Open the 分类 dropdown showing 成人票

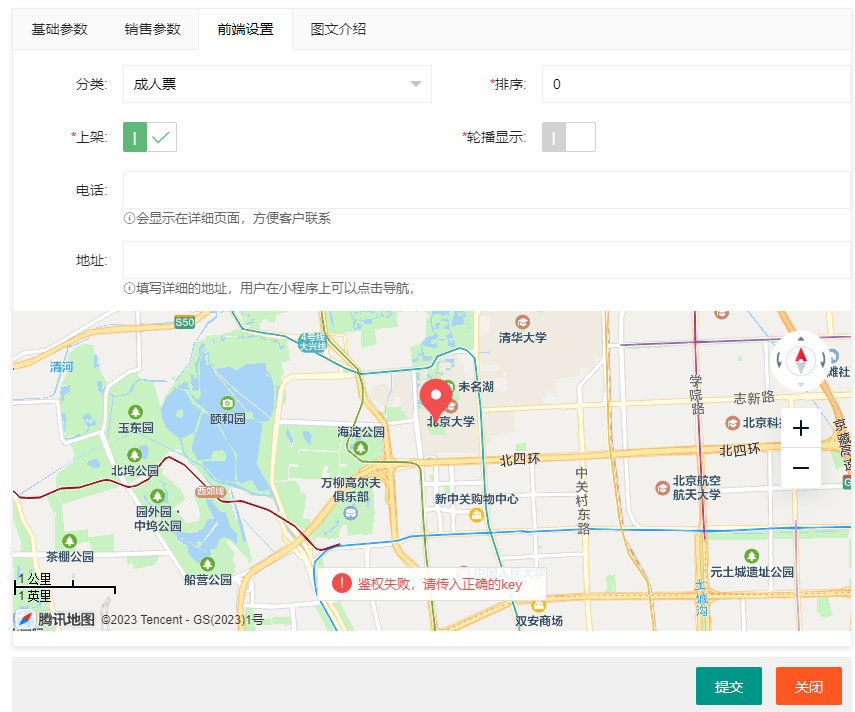pos(277,84)
